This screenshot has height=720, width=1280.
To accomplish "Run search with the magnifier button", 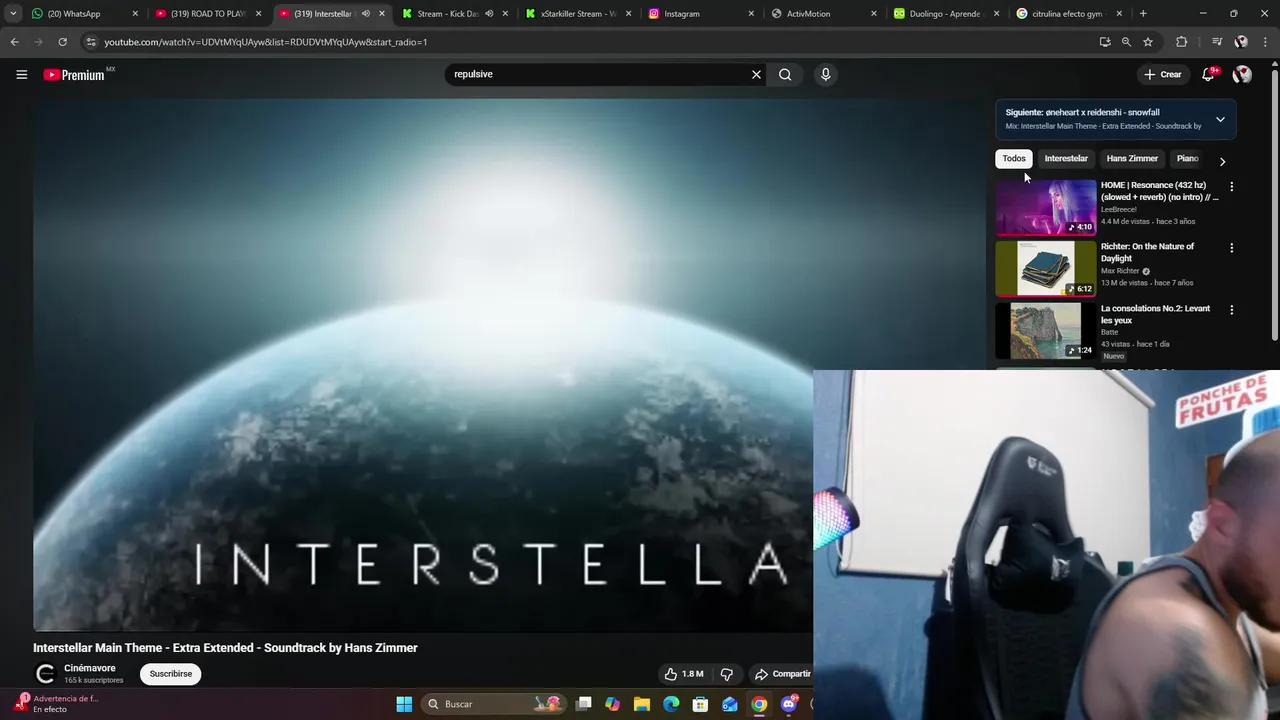I will pos(785,74).
